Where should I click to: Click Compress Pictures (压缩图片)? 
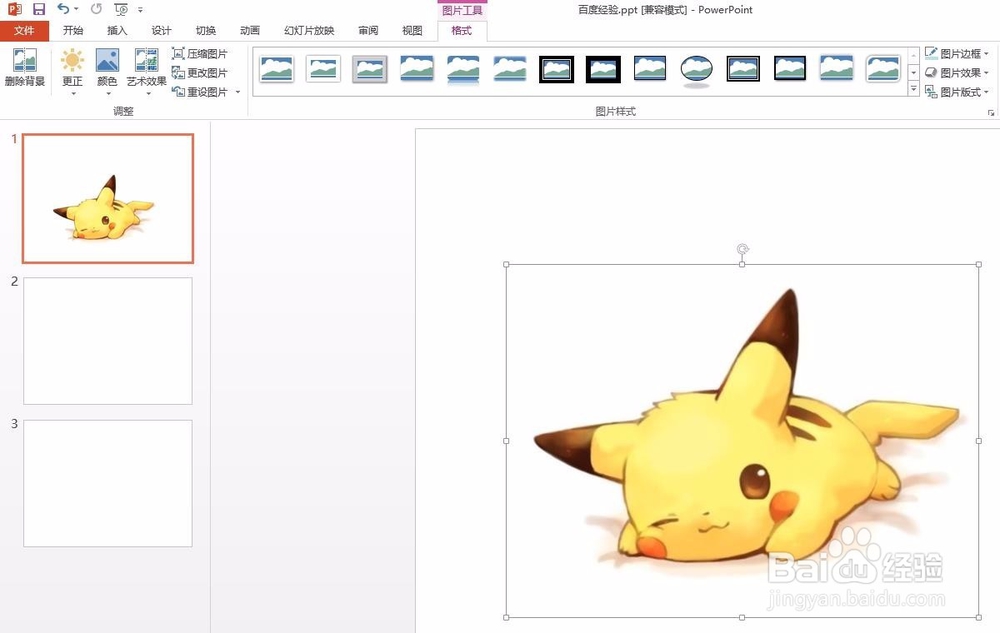pyautogui.click(x=200, y=54)
